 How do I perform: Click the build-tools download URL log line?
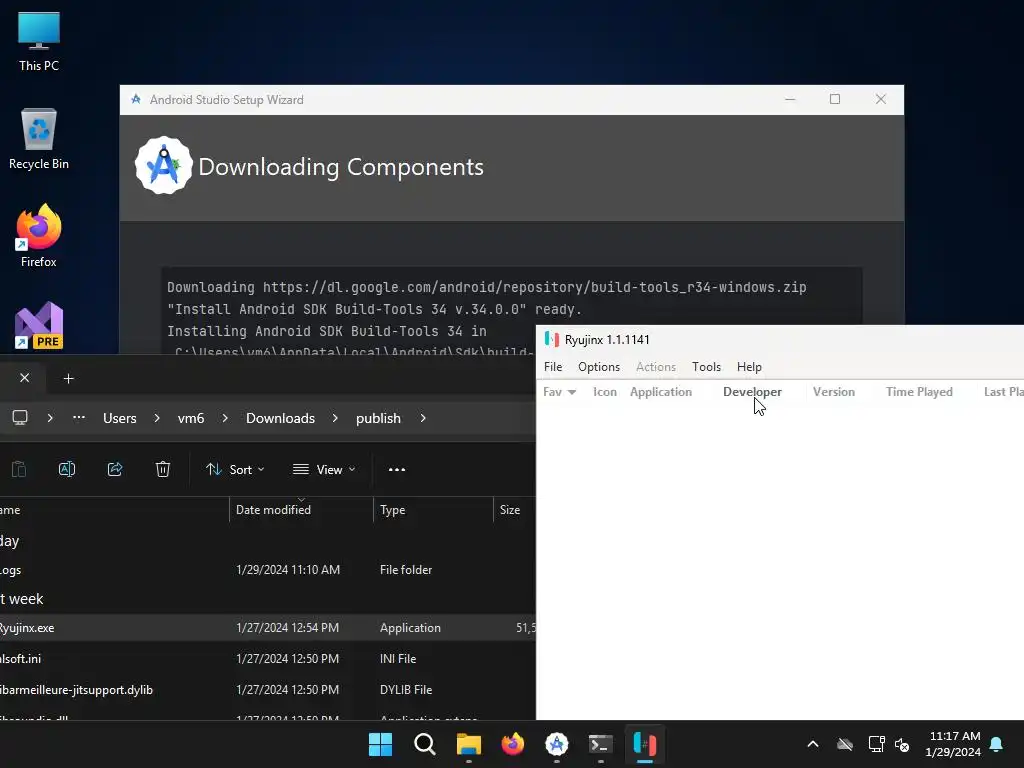click(487, 287)
